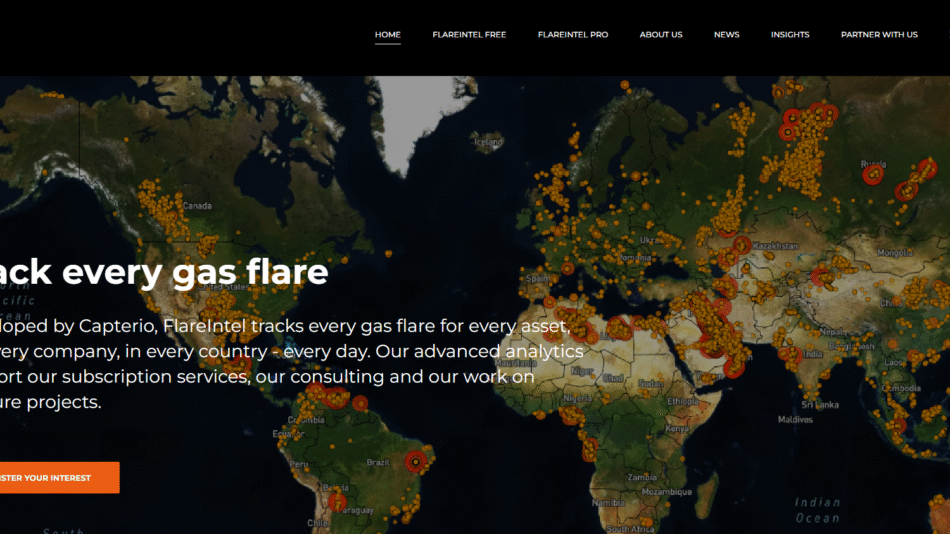This screenshot has width=950, height=534.
Task: Open the FLAREINTEL PRO menu item
Action: pos(573,35)
